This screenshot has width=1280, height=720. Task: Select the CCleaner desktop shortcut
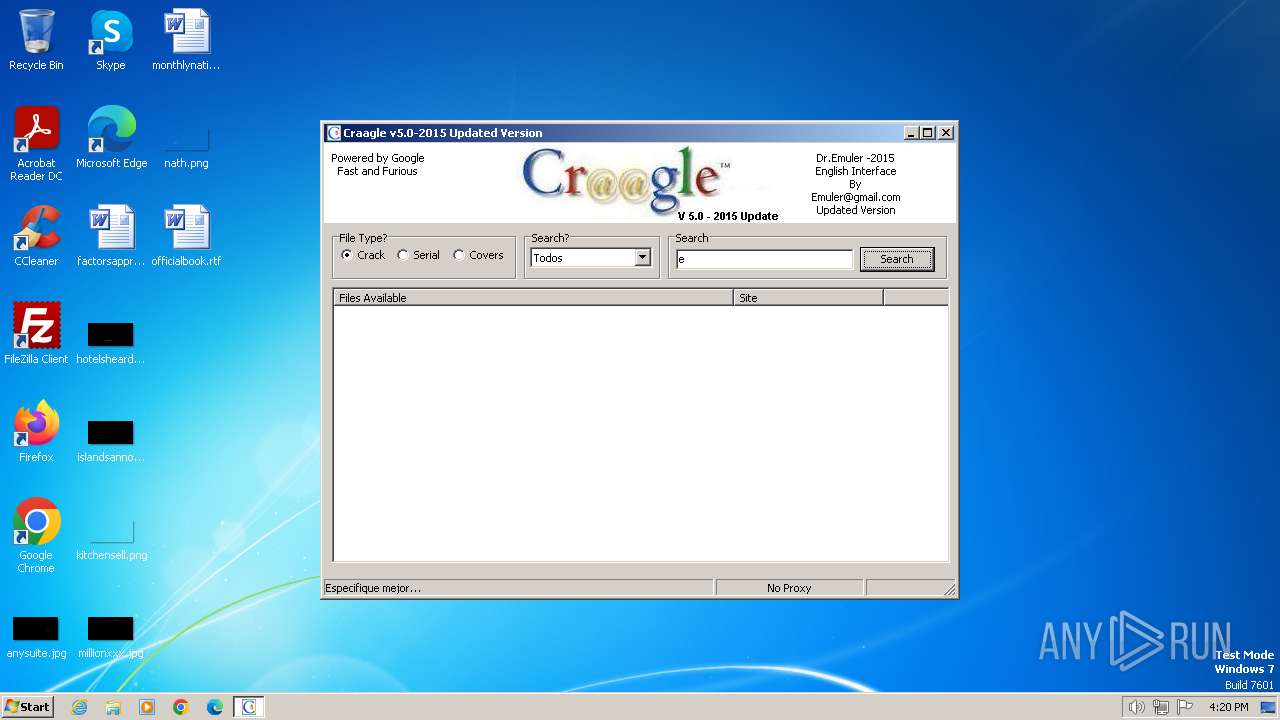[36, 236]
